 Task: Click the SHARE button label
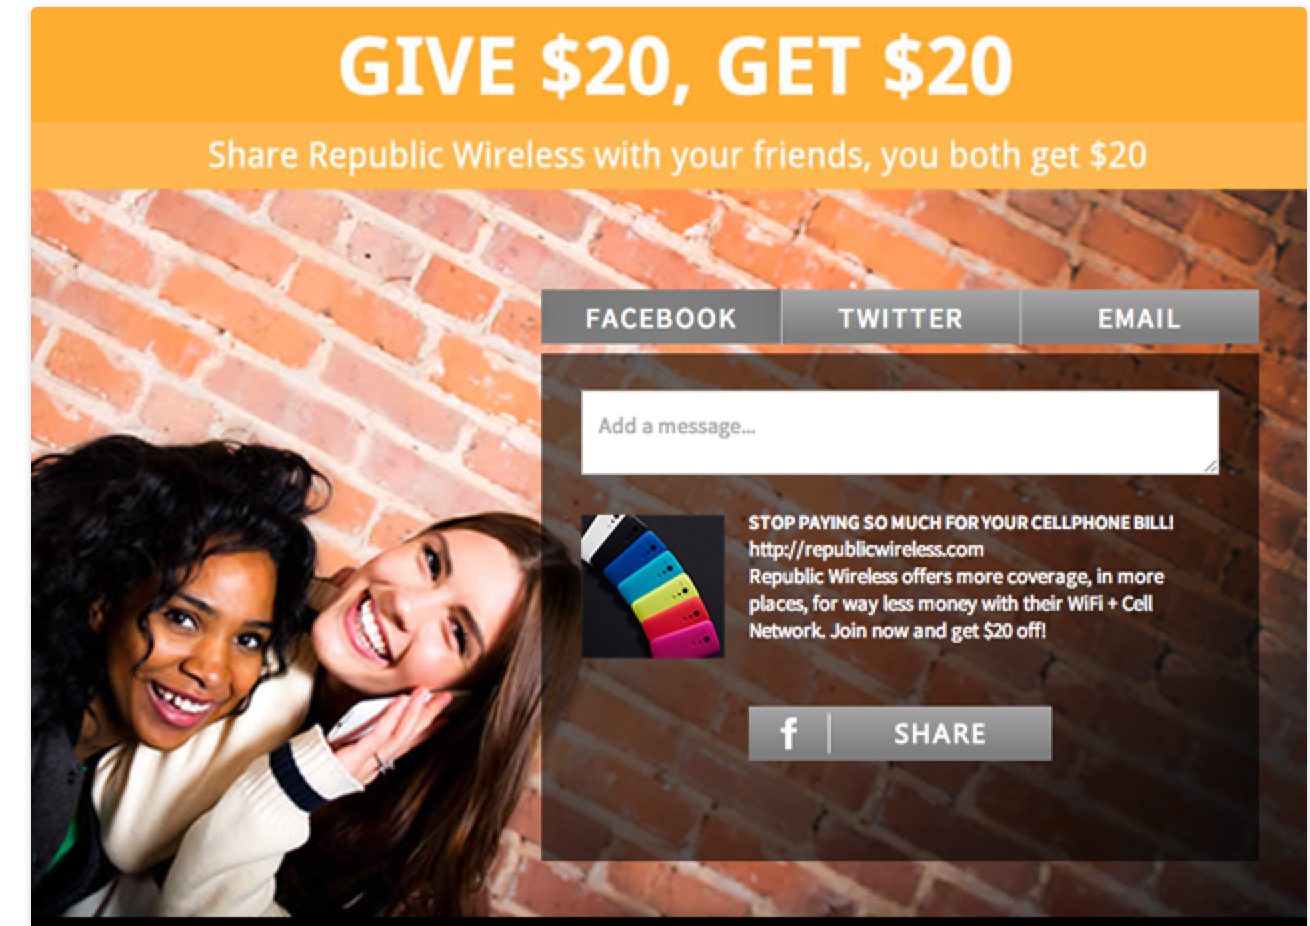(940, 734)
